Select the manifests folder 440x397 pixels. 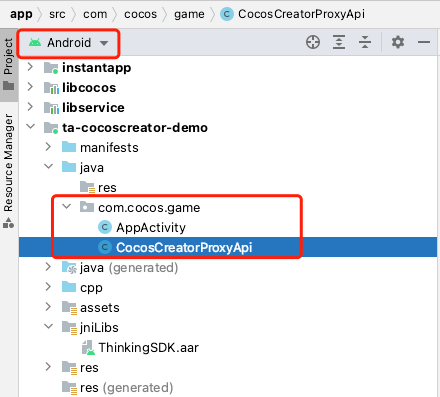click(228, 147)
